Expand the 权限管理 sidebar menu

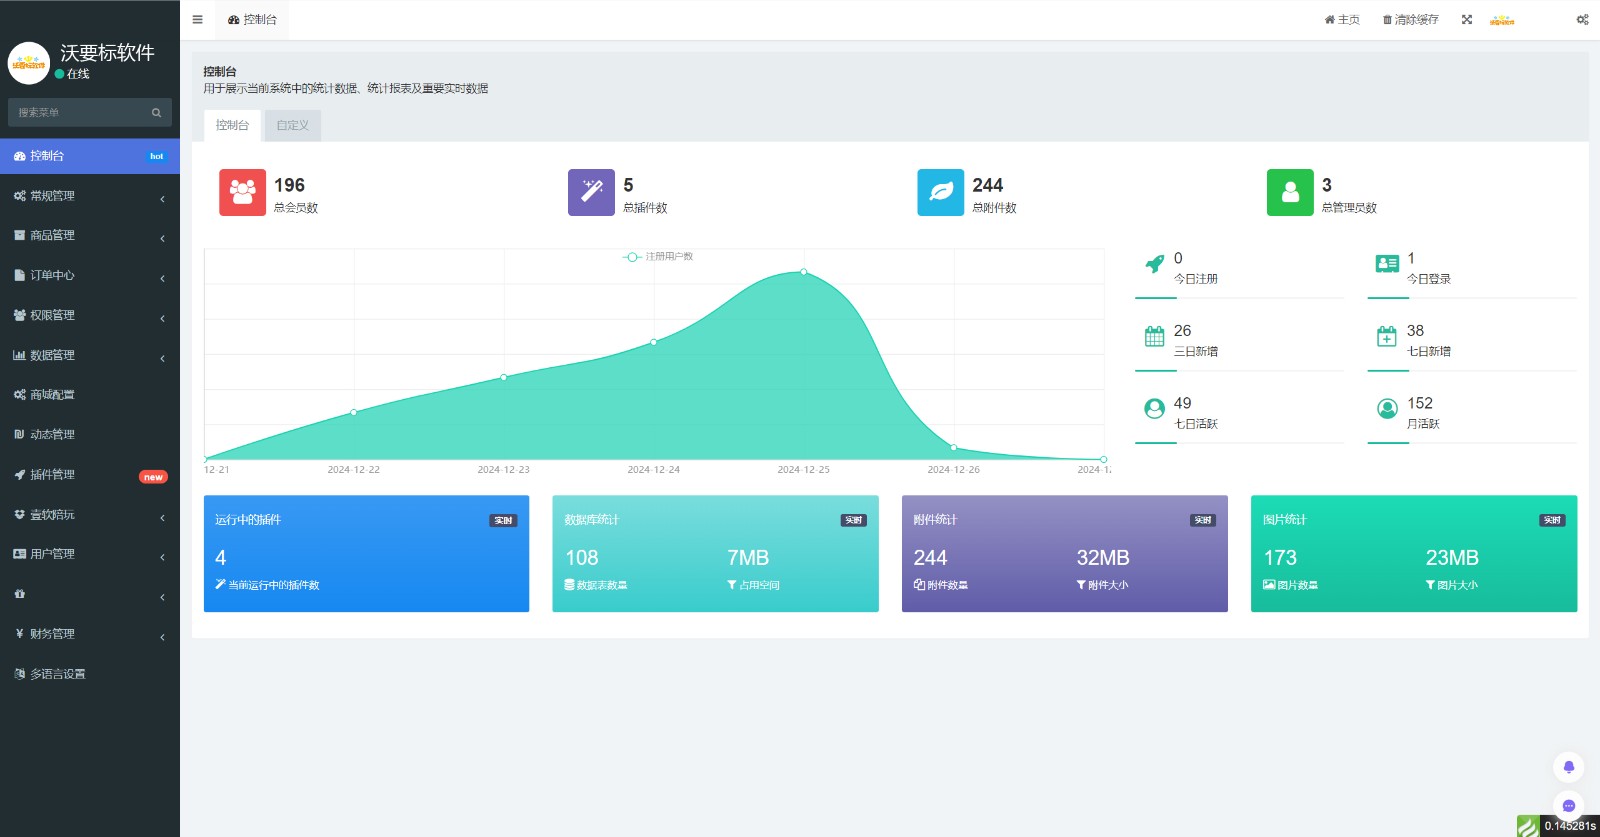point(90,316)
